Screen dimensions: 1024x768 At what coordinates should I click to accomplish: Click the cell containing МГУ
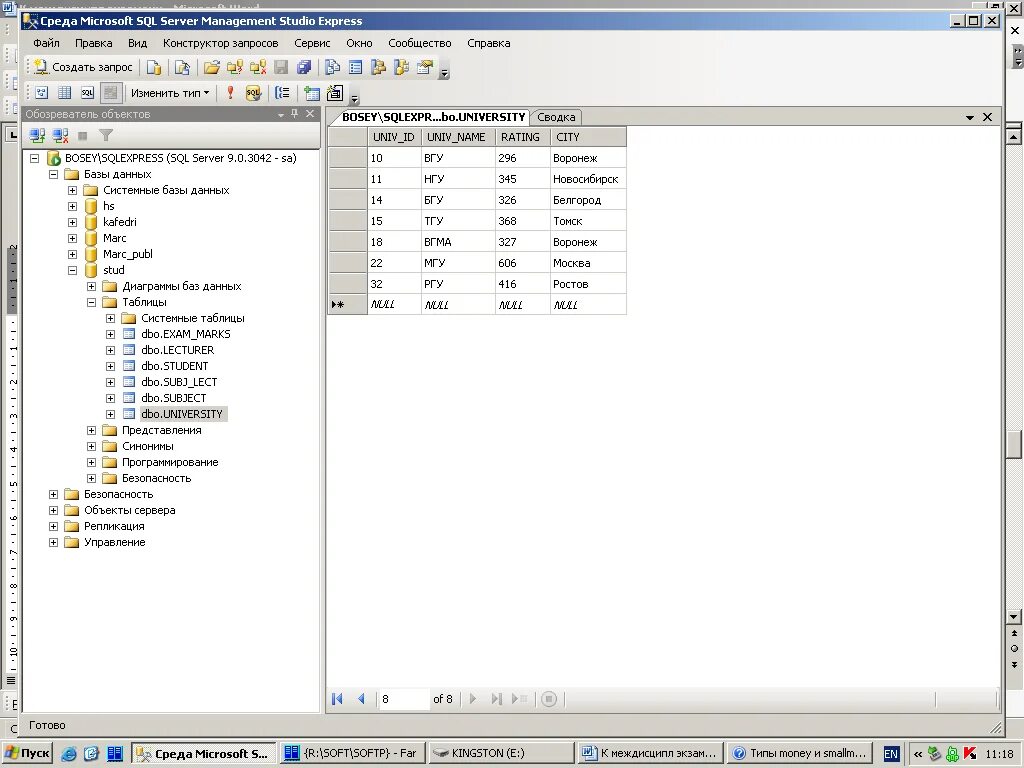tap(458, 263)
